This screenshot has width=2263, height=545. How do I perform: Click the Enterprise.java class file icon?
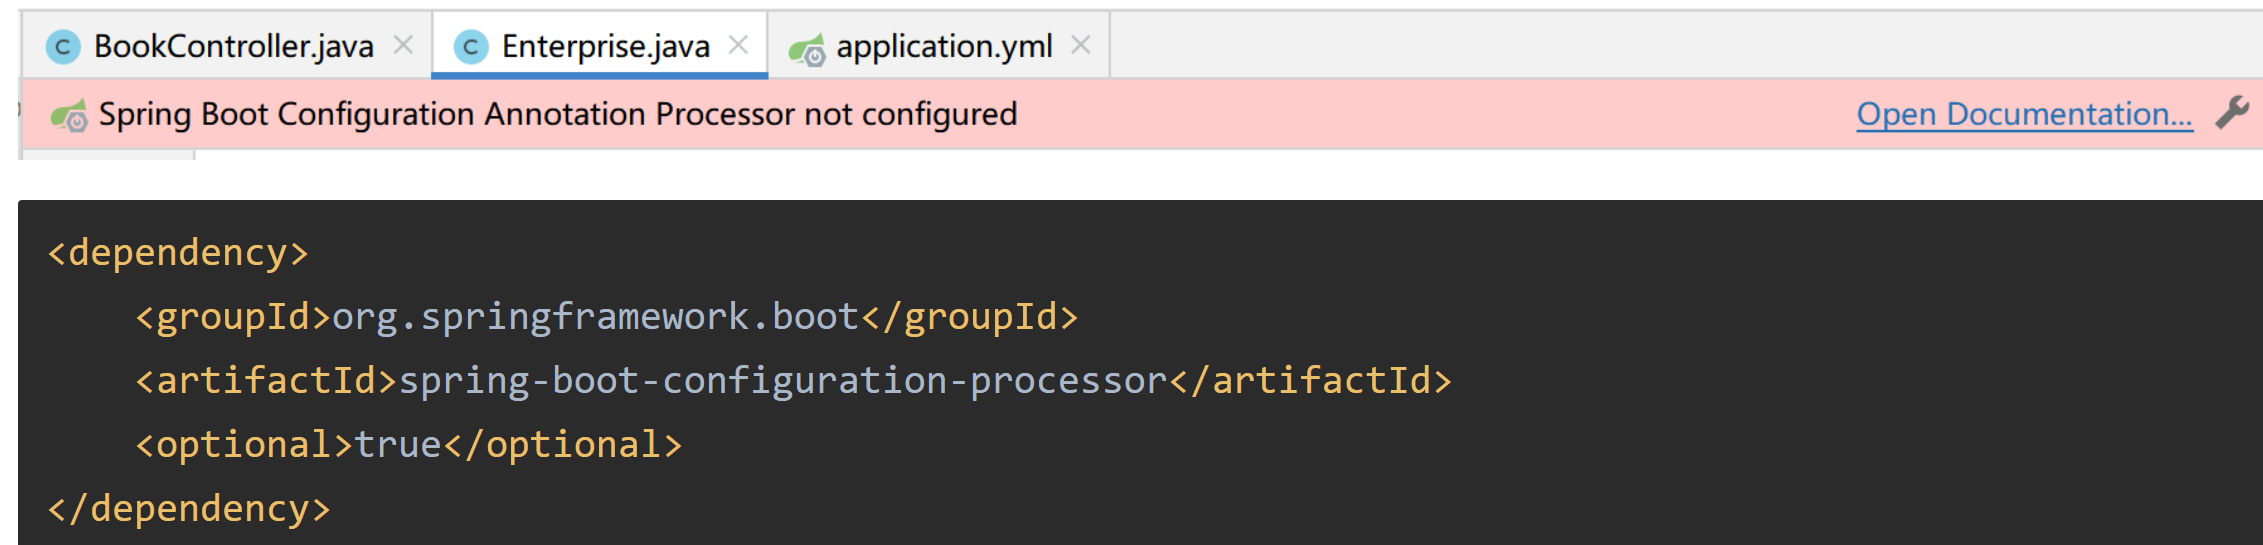tap(471, 47)
